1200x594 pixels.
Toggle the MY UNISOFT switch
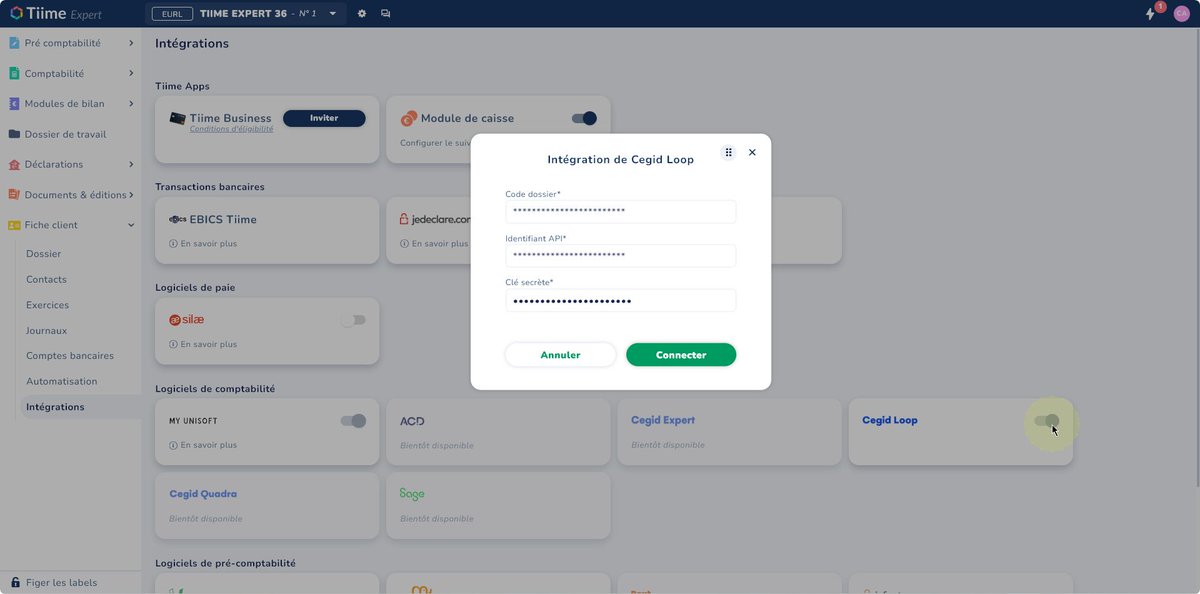[353, 421]
